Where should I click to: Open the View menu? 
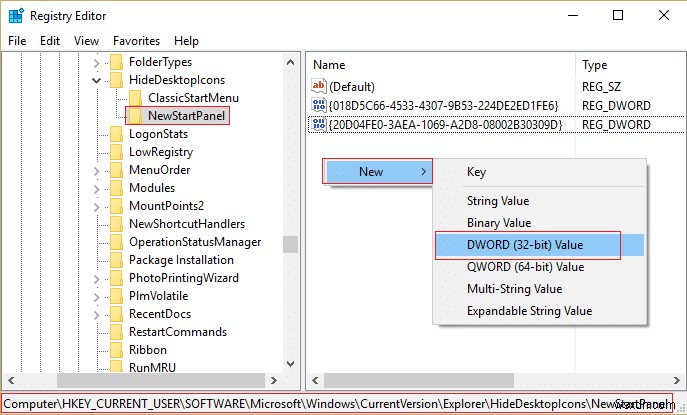click(x=86, y=41)
